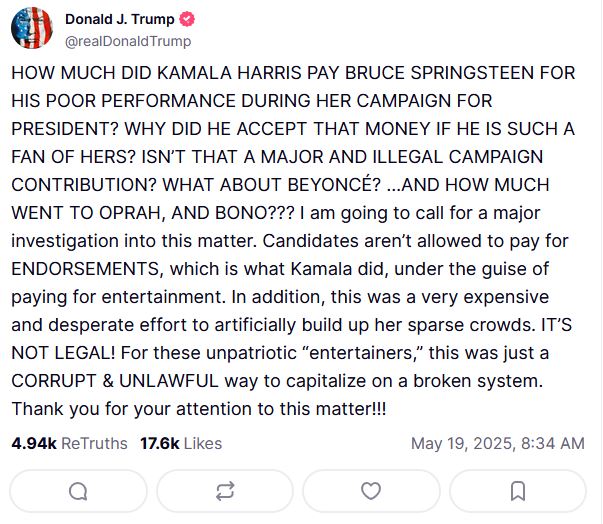Click the @realDonaldTrump handle
Viewport: 603px width, 524px height.
127,41
